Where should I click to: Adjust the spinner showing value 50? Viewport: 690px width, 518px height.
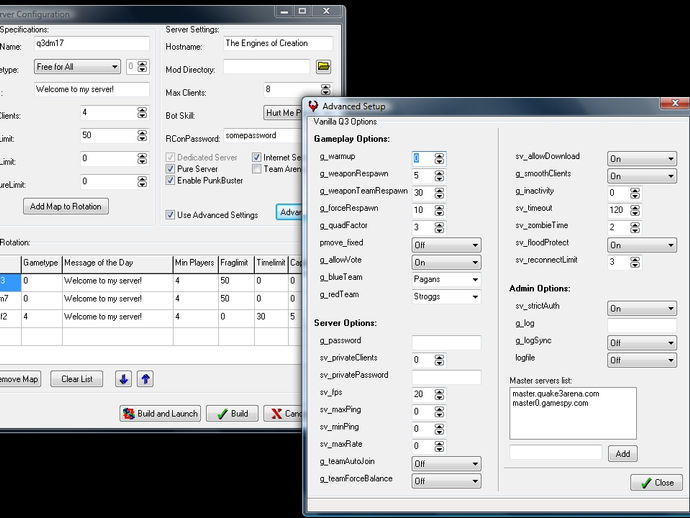(x=142, y=136)
